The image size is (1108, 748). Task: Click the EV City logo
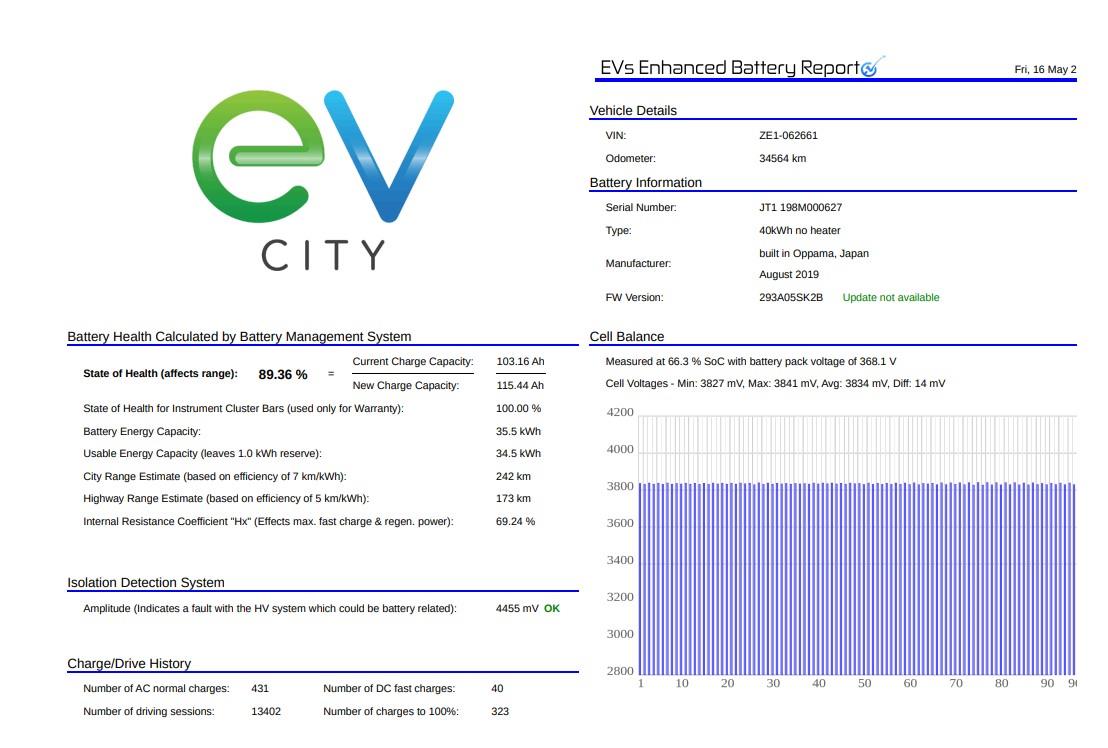click(323, 180)
